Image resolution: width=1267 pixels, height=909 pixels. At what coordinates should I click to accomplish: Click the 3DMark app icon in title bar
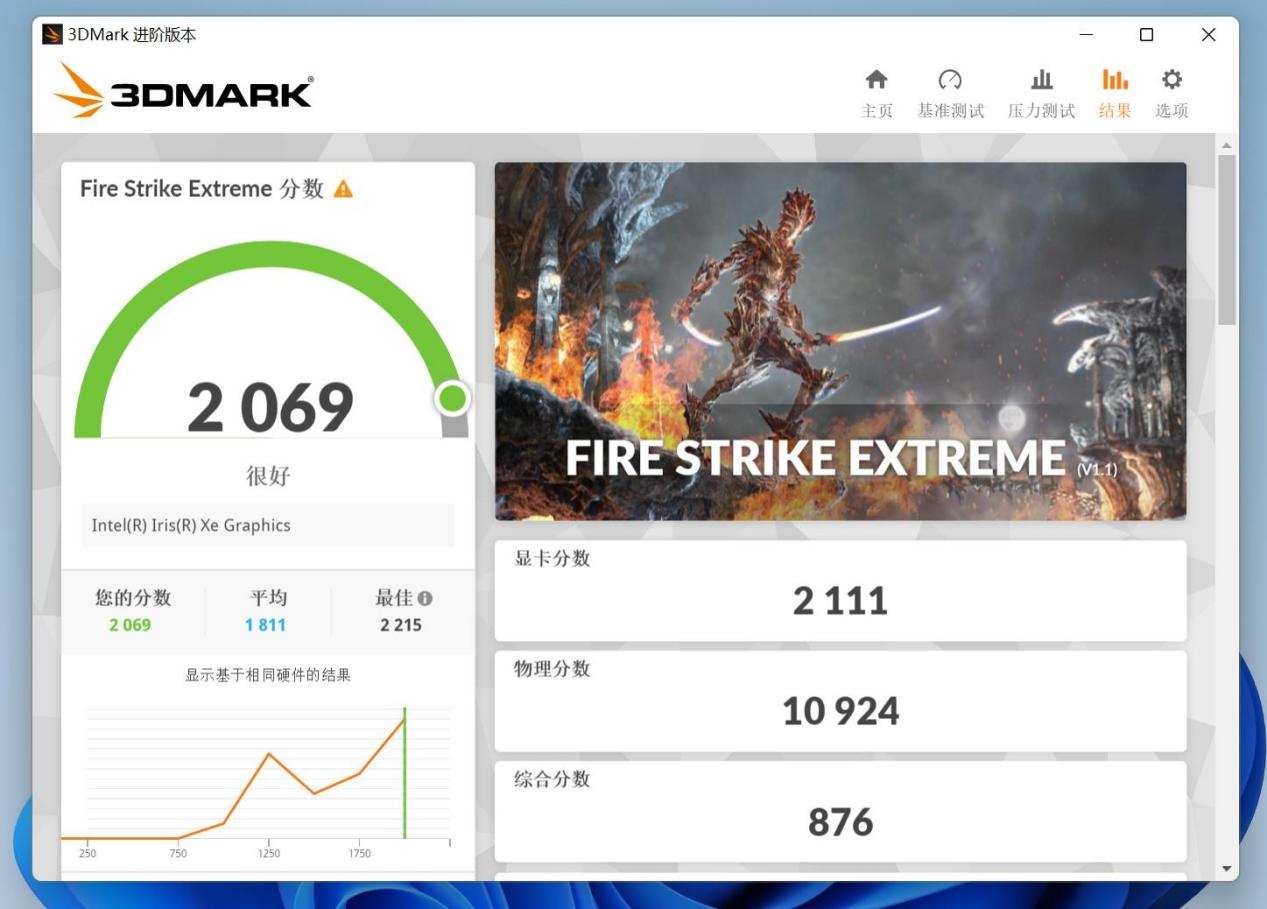click(52, 35)
